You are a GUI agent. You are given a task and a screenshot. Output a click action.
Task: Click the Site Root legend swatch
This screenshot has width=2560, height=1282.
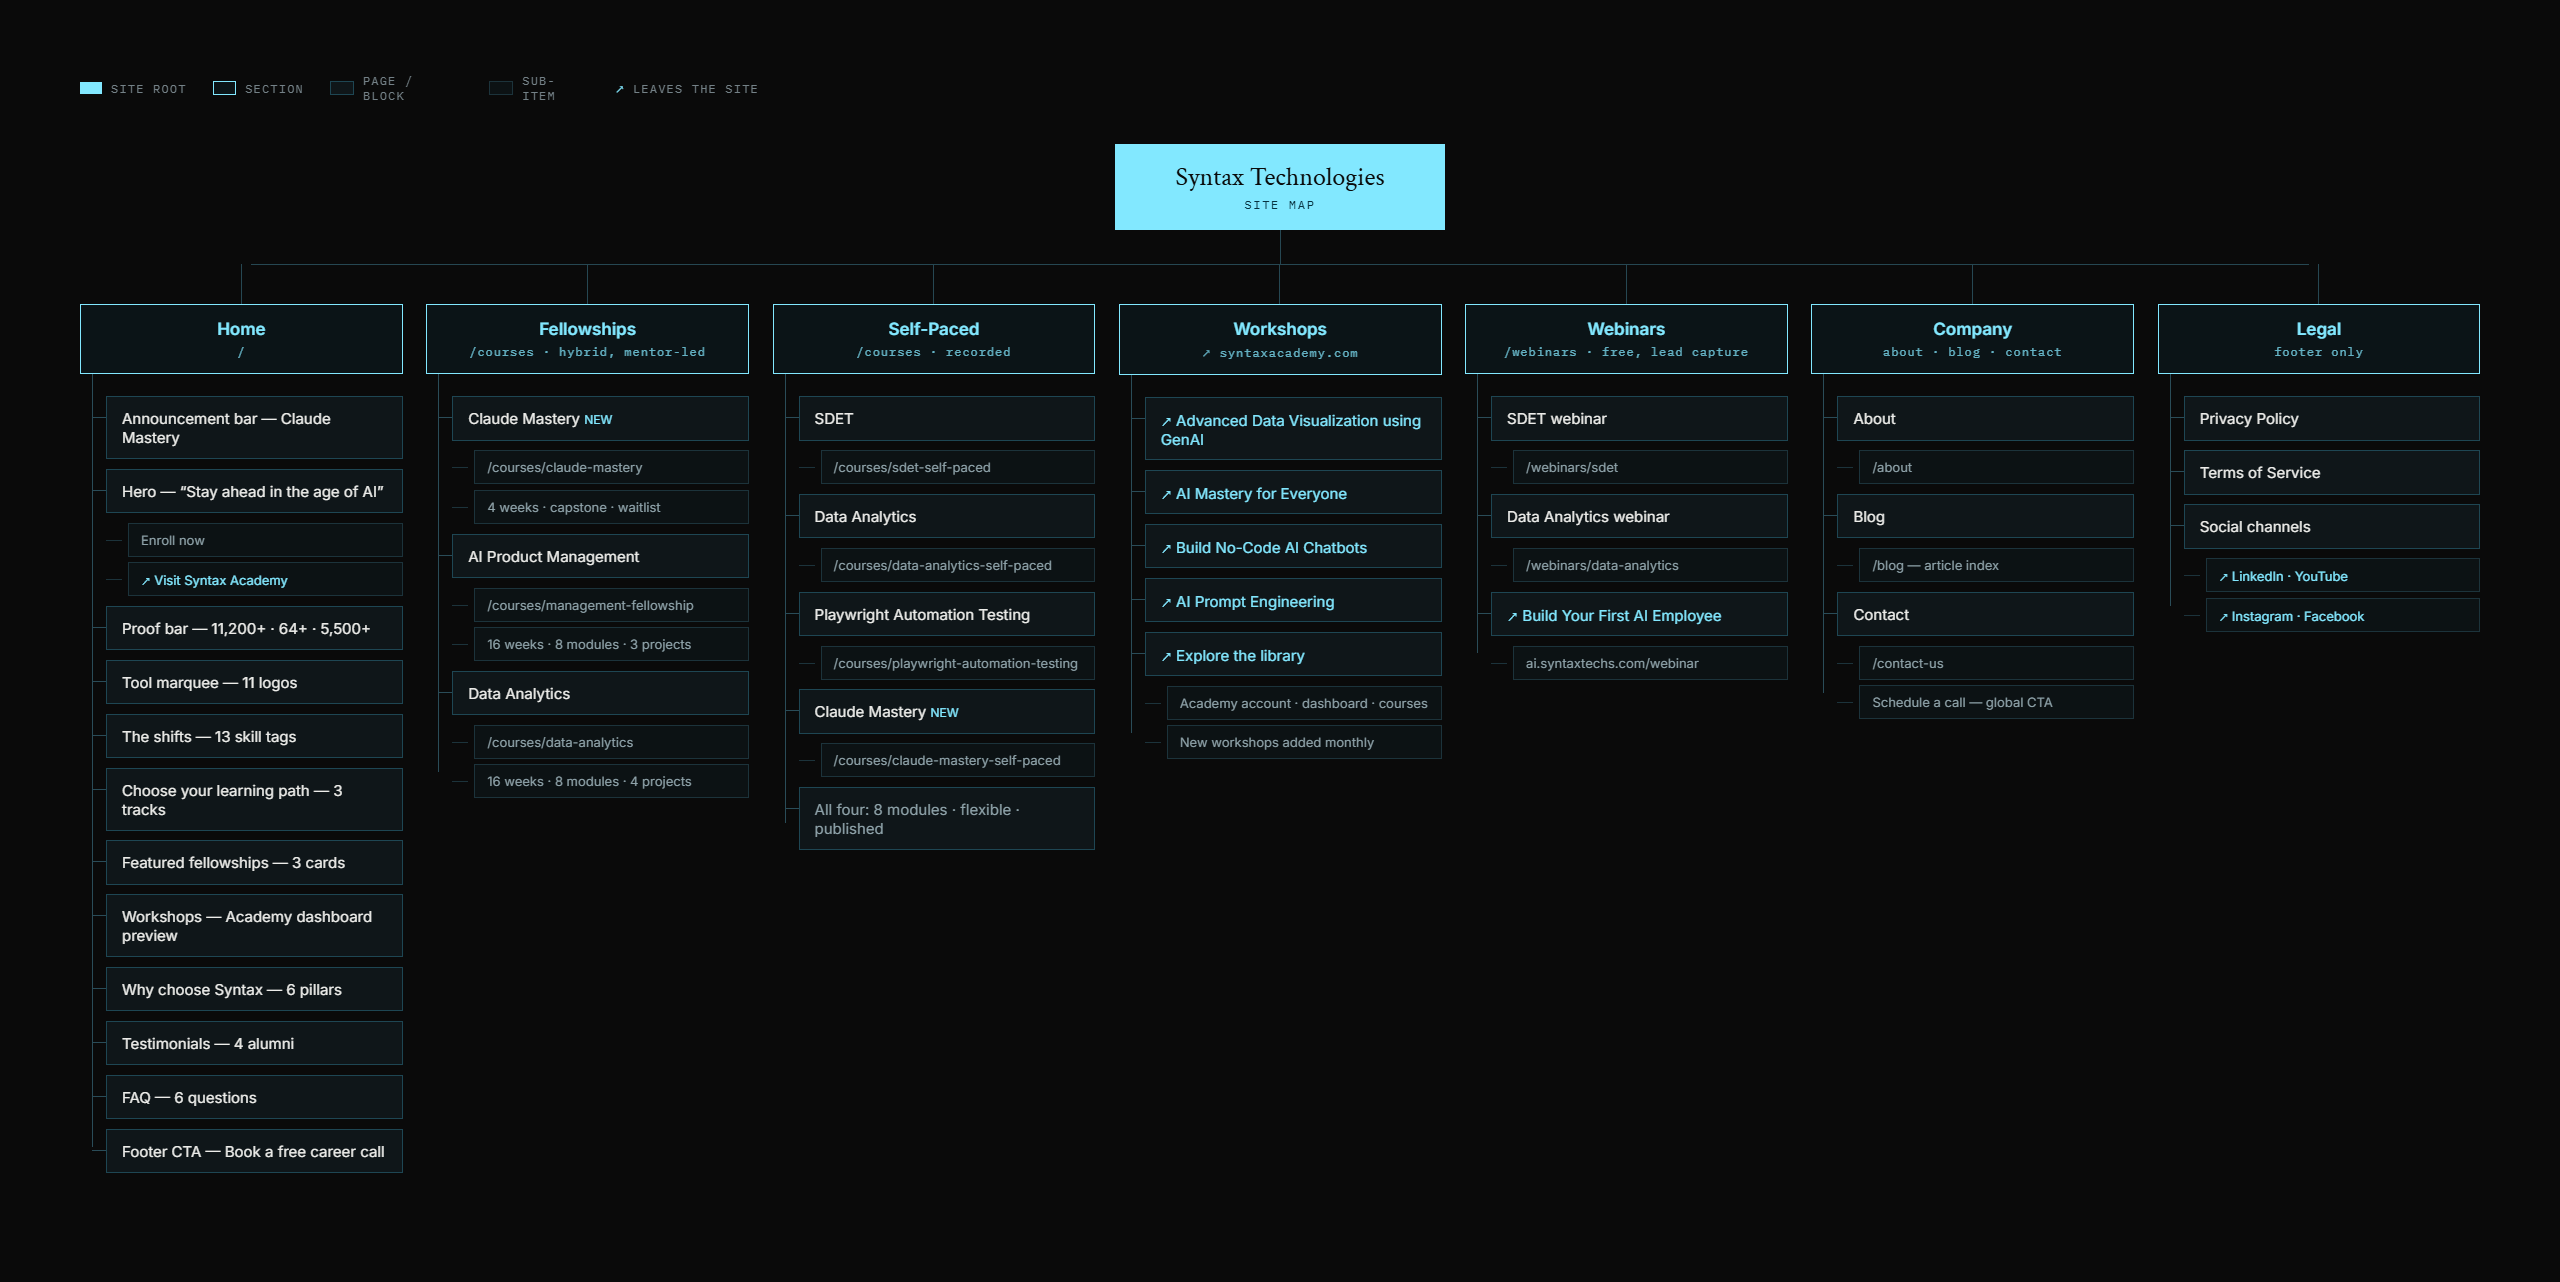pyautogui.click(x=91, y=88)
